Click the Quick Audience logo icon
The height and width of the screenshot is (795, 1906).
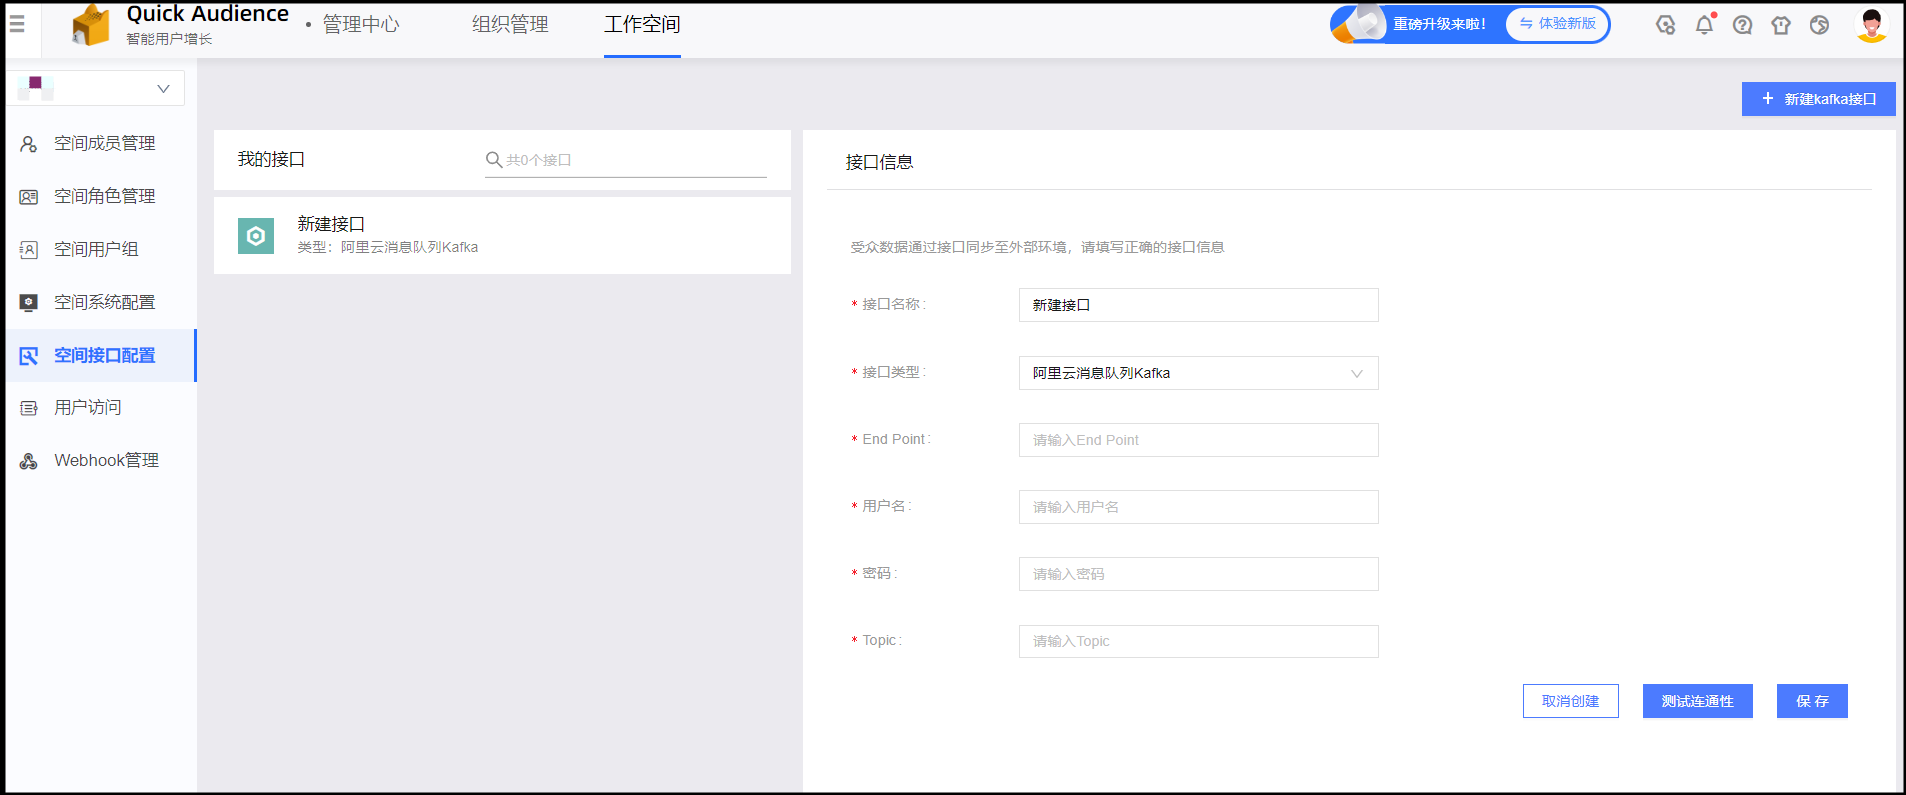[91, 25]
